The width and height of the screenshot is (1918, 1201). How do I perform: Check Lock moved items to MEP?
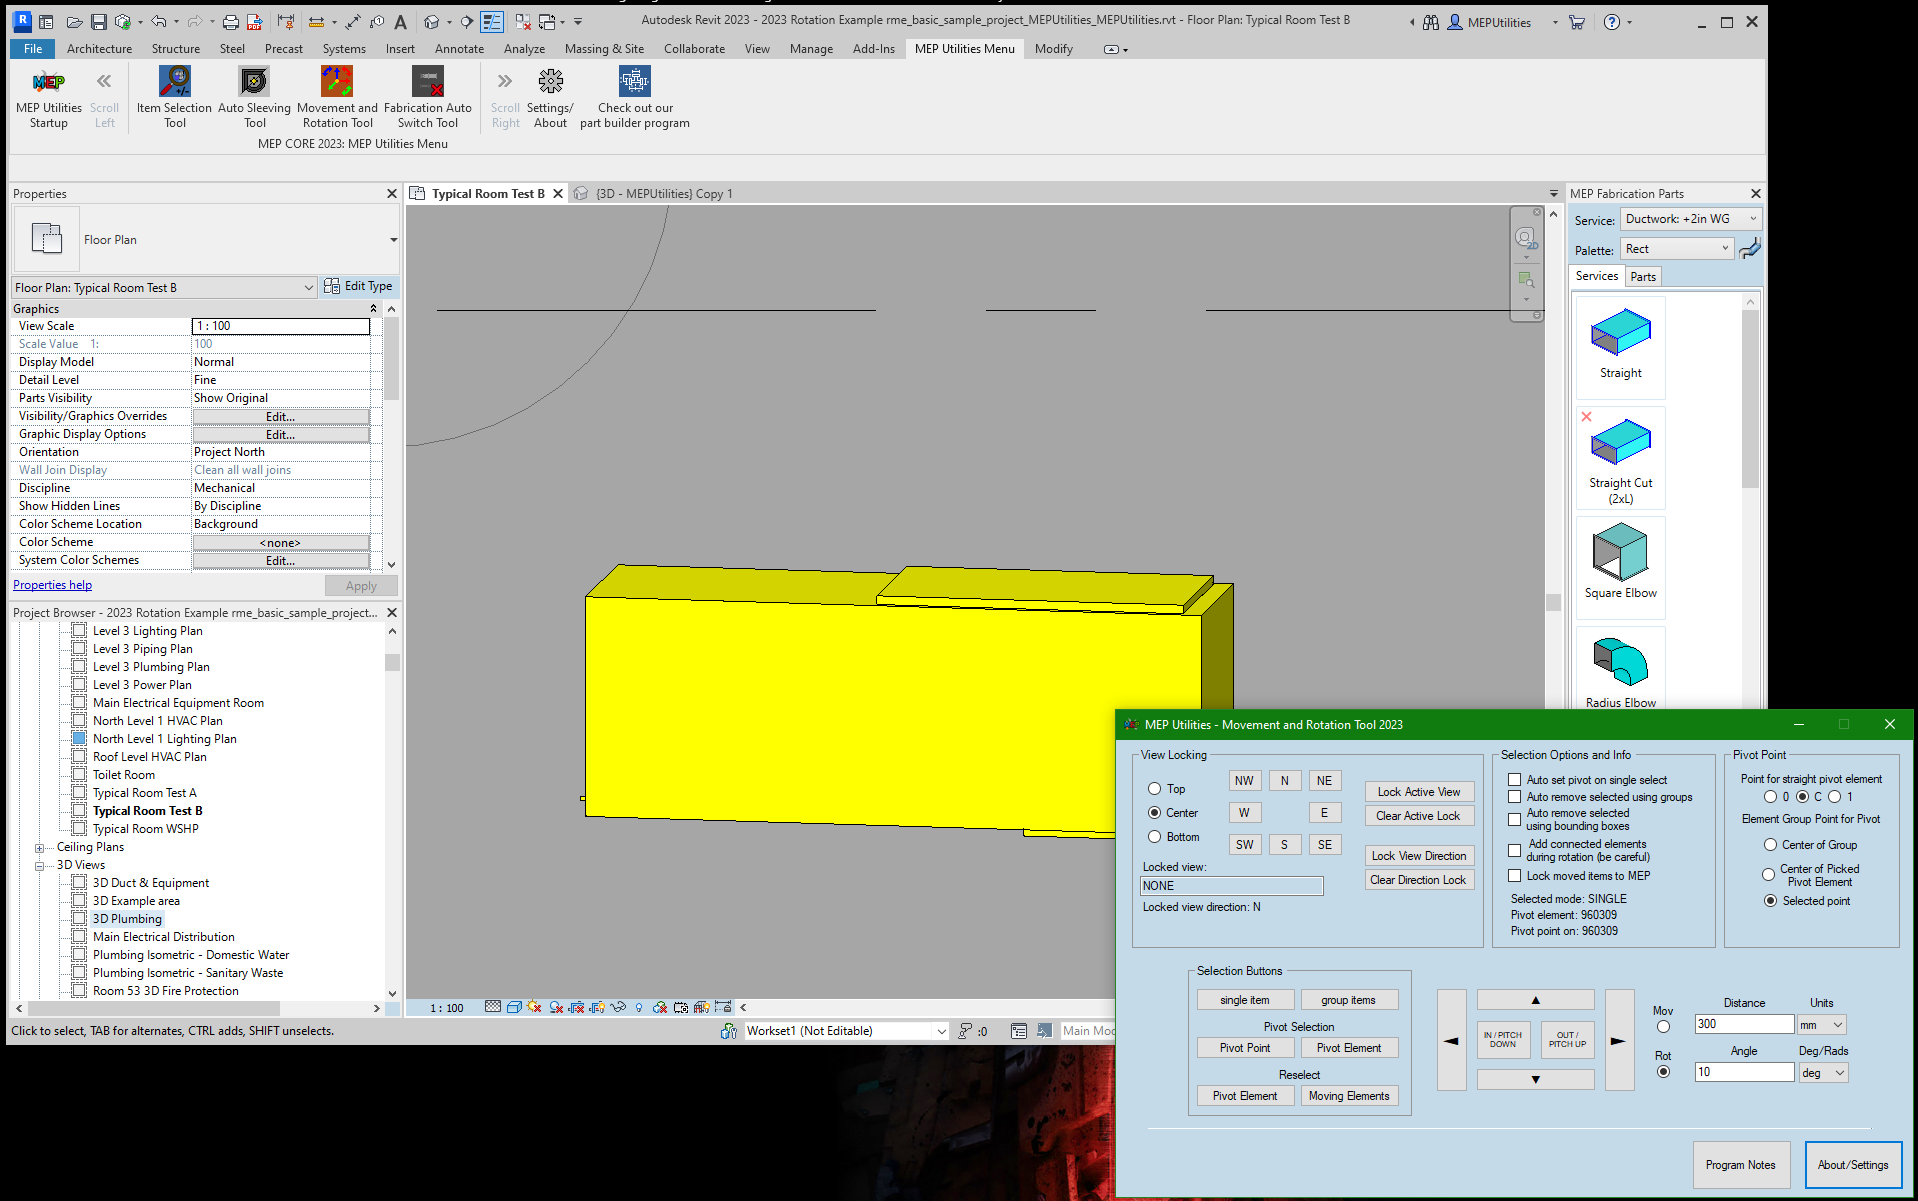point(1515,876)
